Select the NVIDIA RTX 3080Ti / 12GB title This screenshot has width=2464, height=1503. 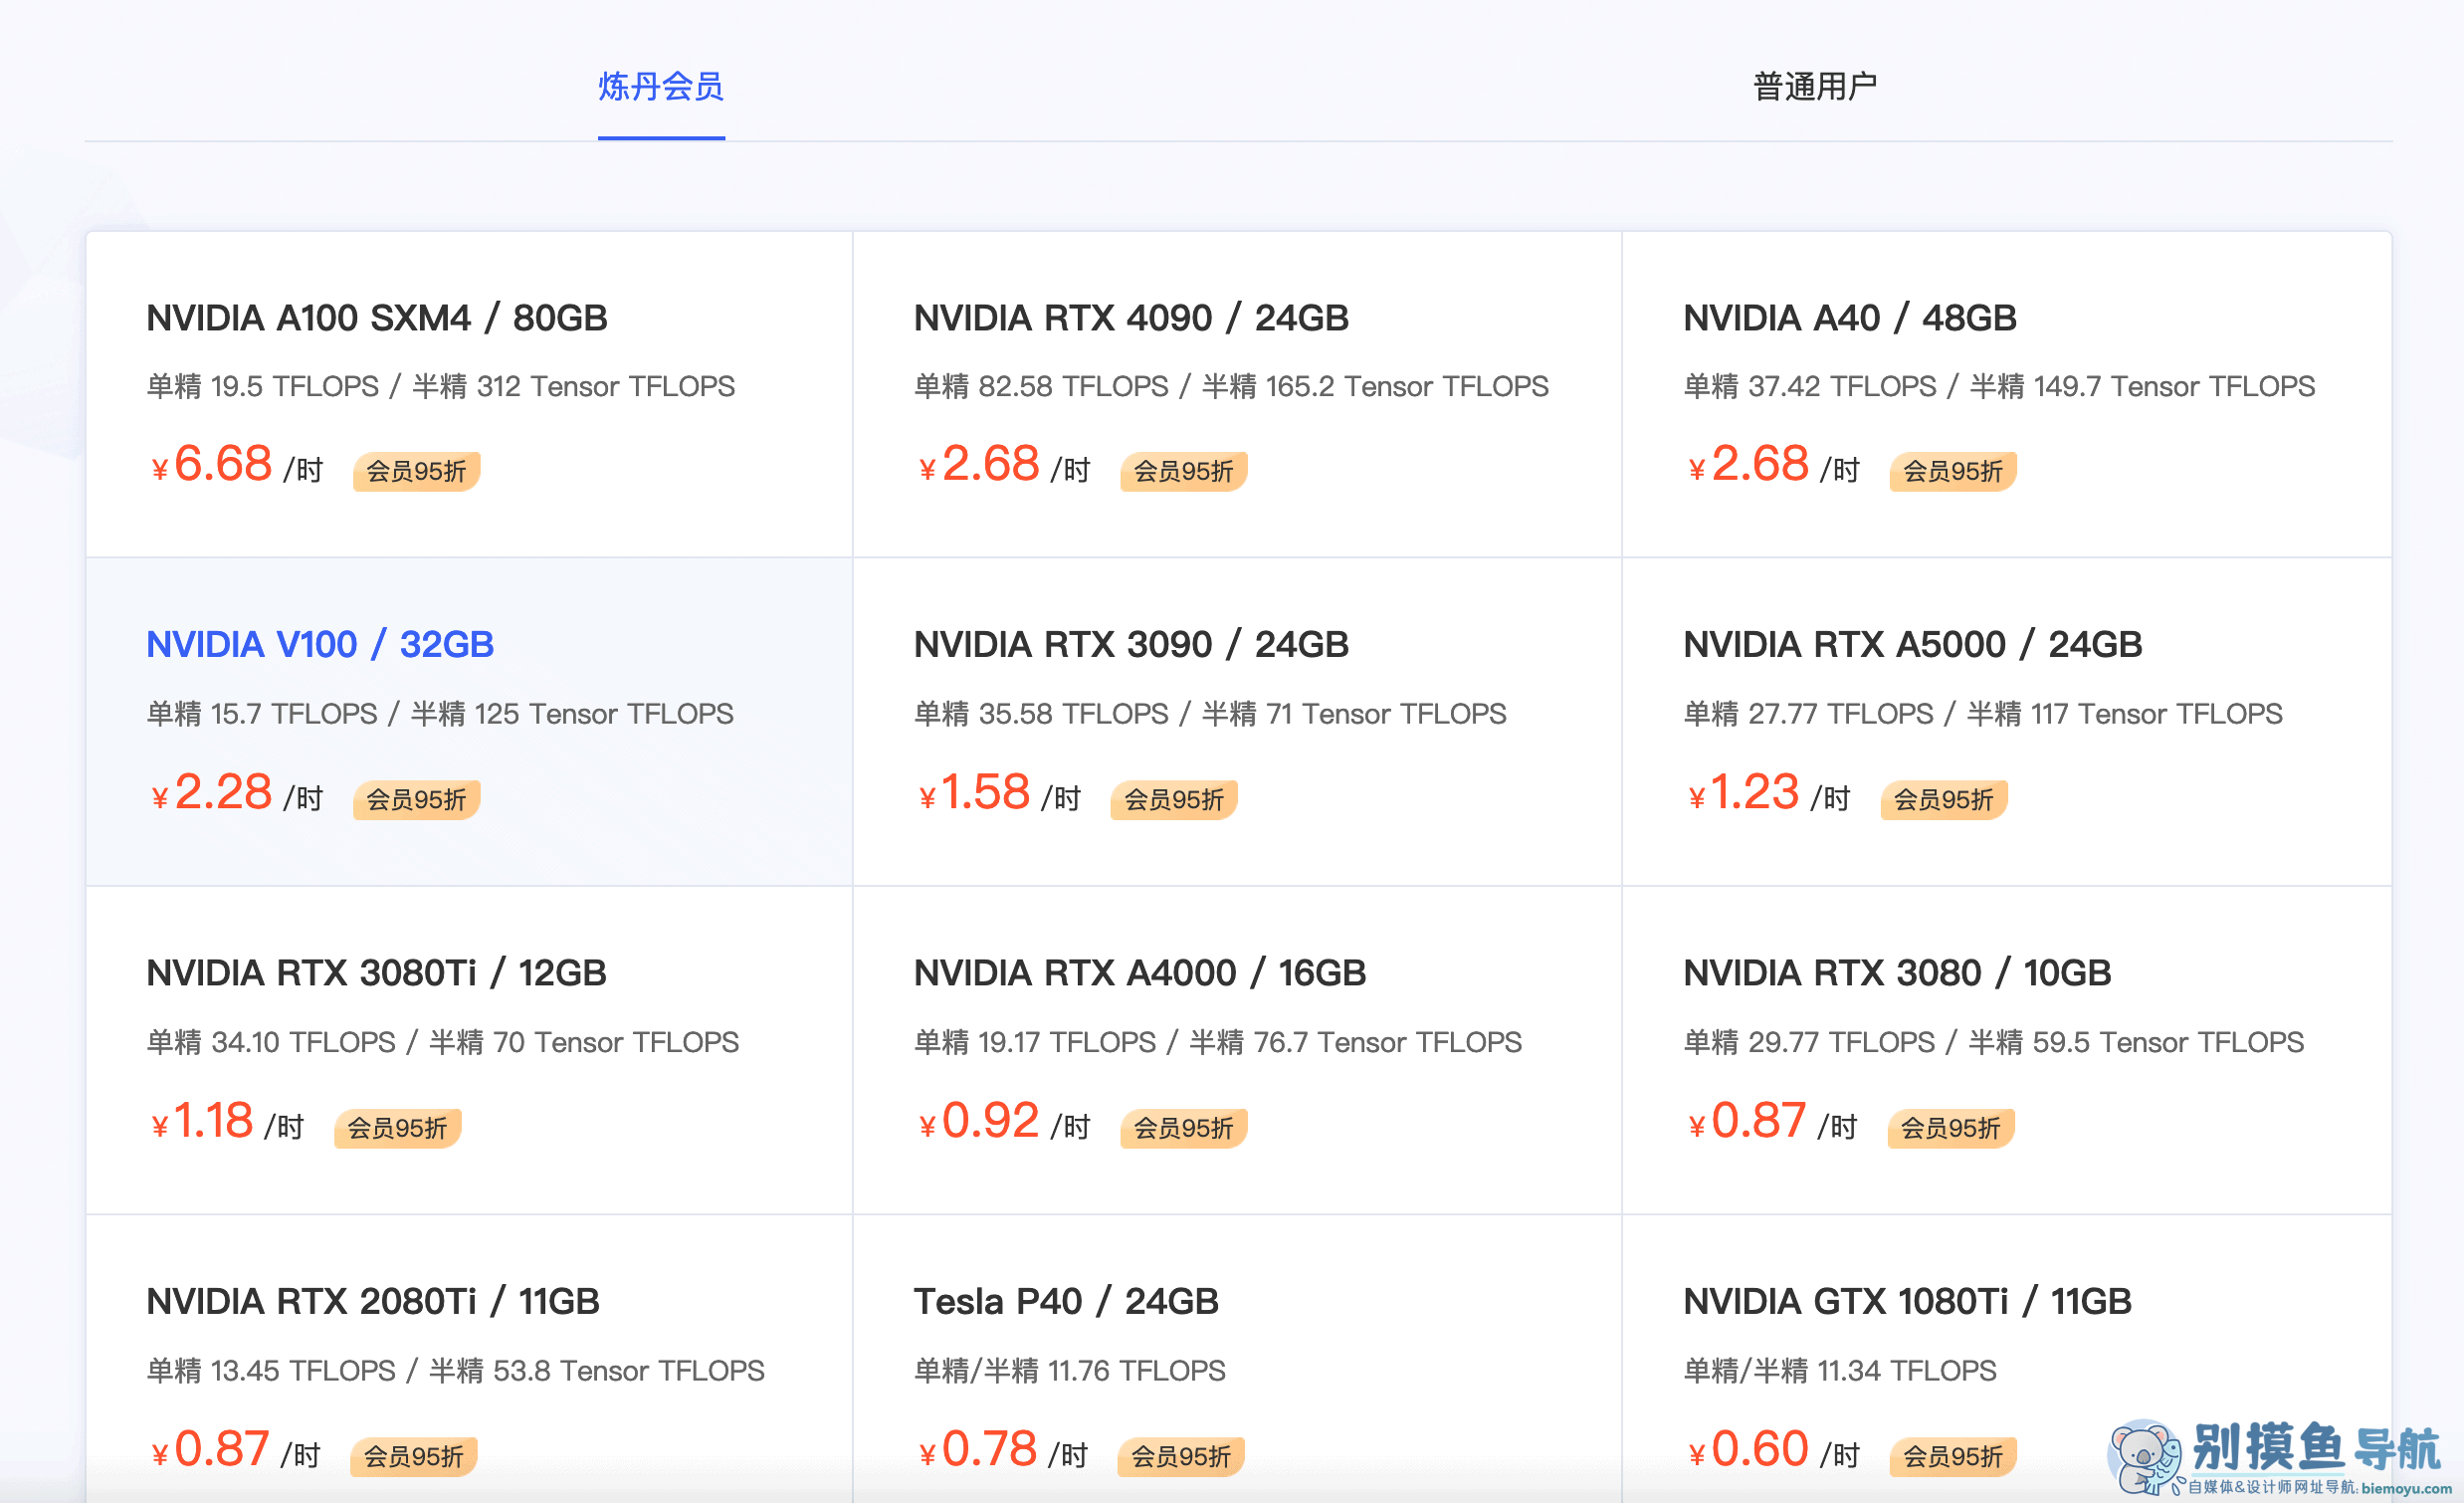(x=376, y=973)
